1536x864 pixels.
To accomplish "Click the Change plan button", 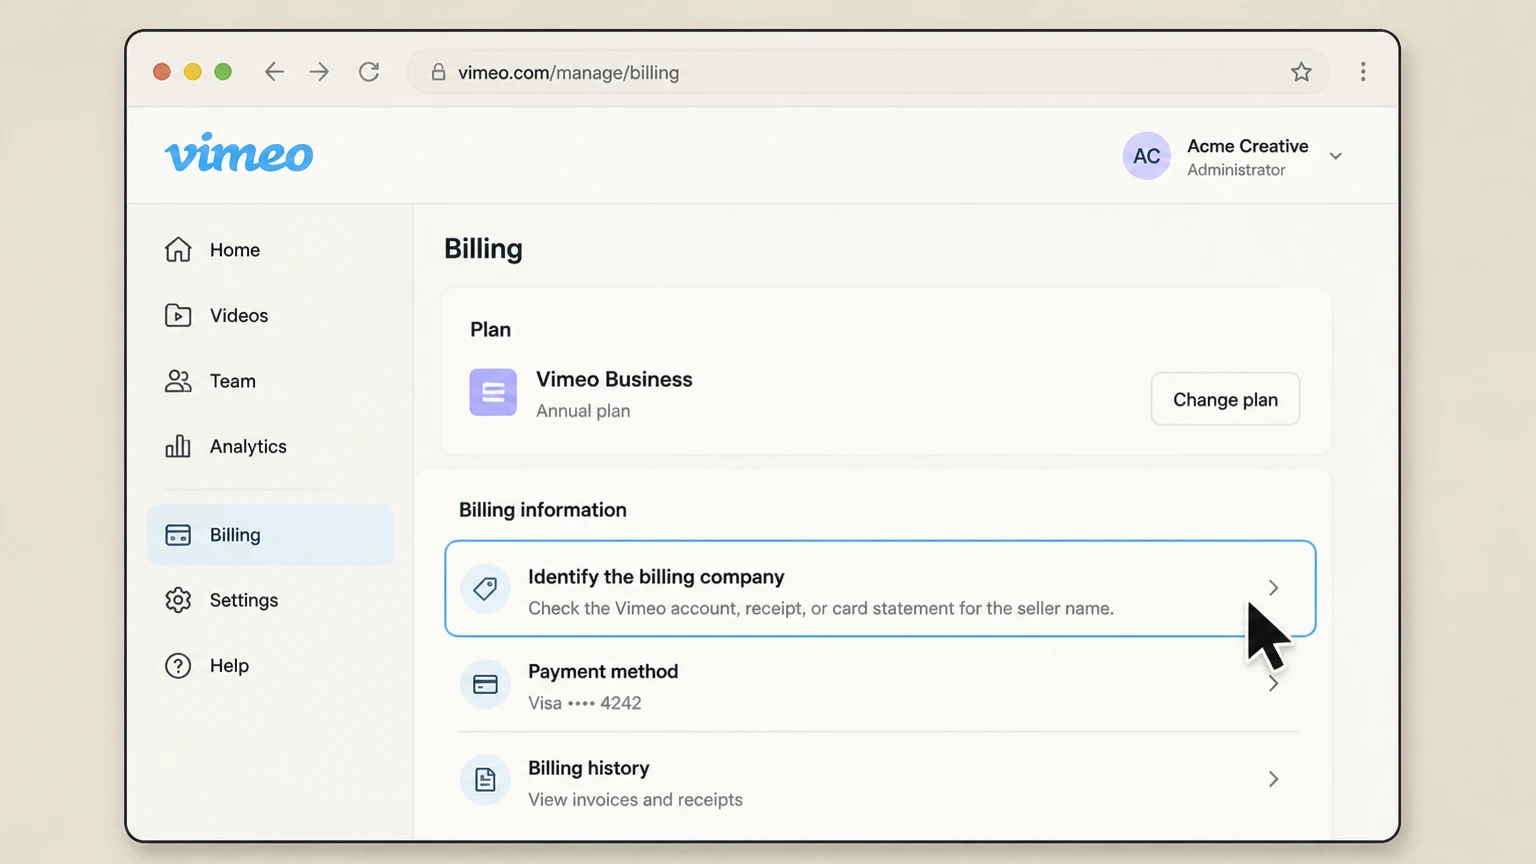I will pyautogui.click(x=1225, y=399).
